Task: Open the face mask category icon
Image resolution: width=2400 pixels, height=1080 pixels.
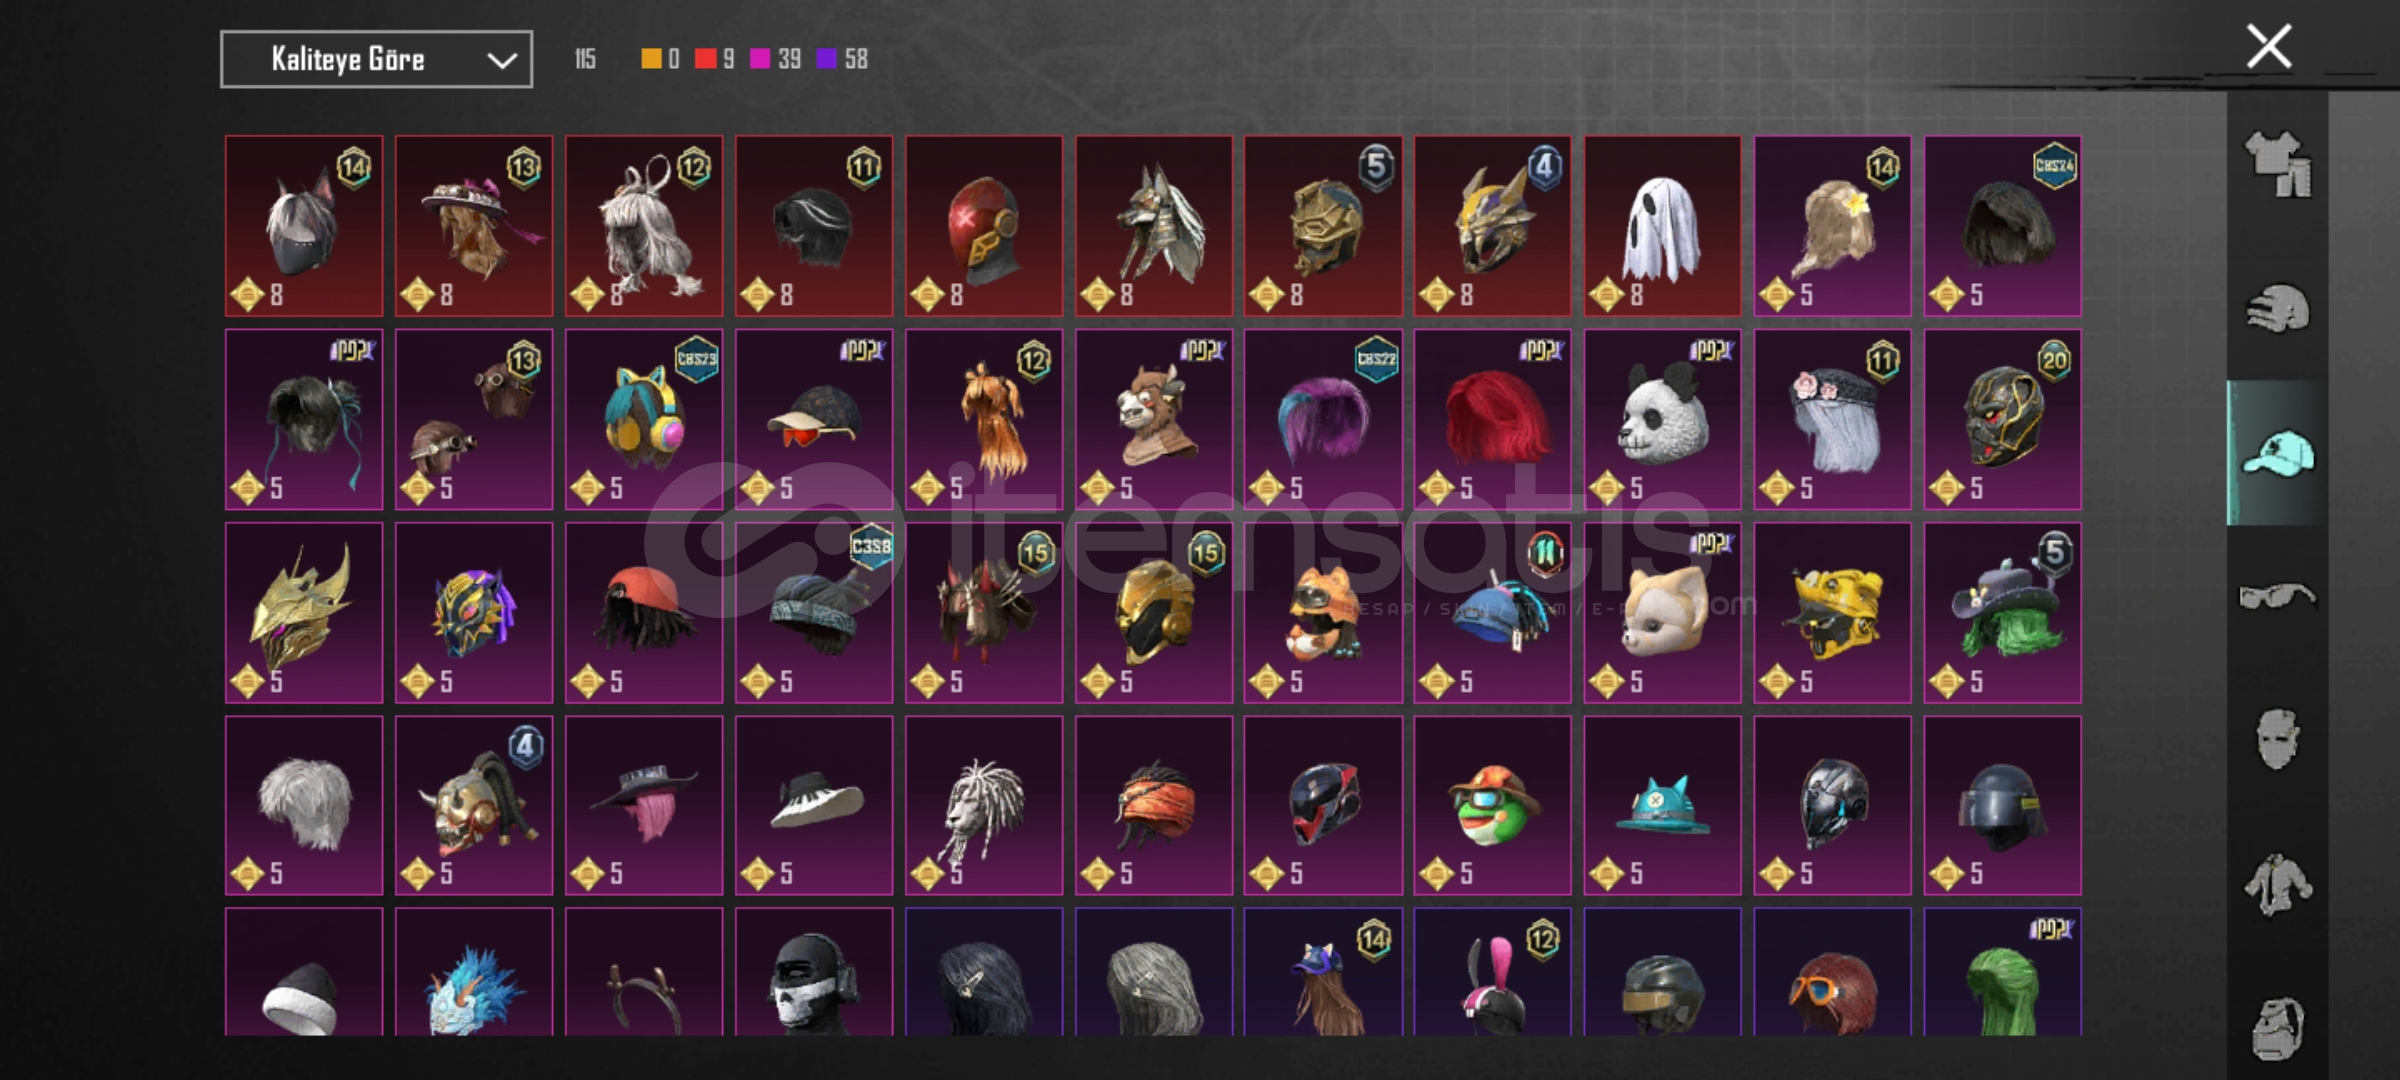Action: (2278, 740)
